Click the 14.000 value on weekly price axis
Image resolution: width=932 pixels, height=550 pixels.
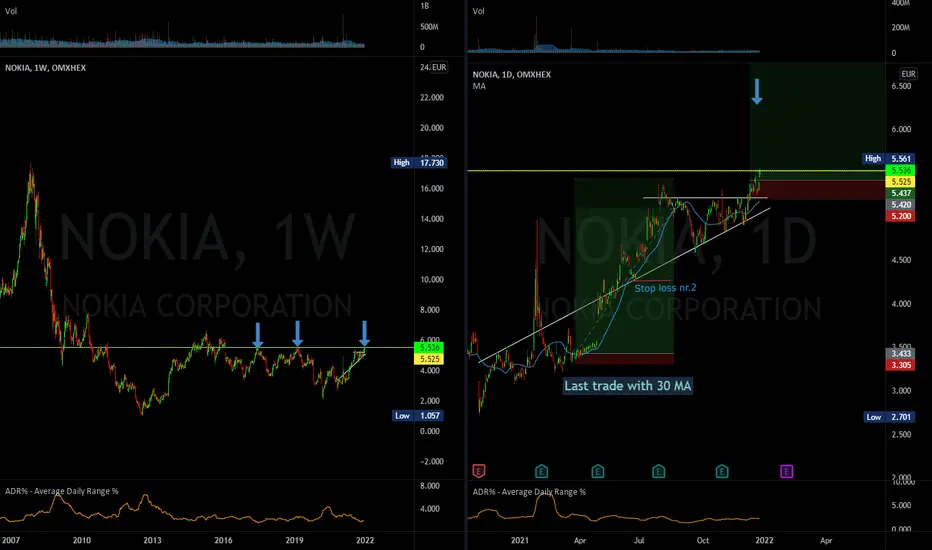click(x=432, y=219)
